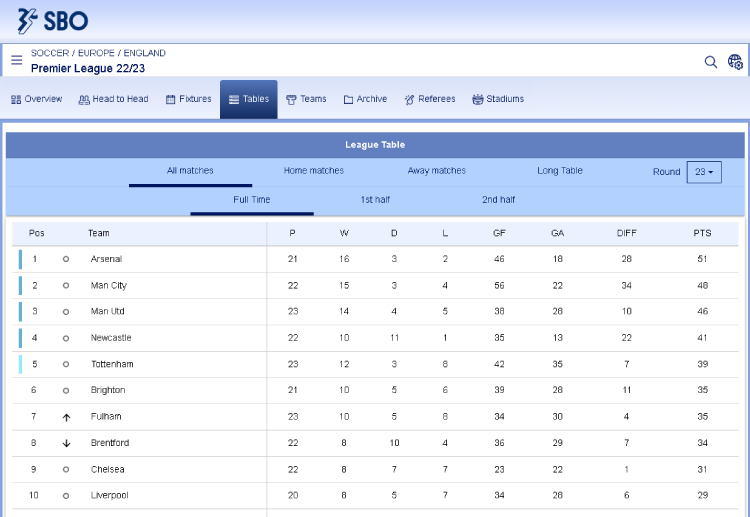This screenshot has width=750, height=517.
Task: Switch to Long Table view
Action: click(559, 171)
